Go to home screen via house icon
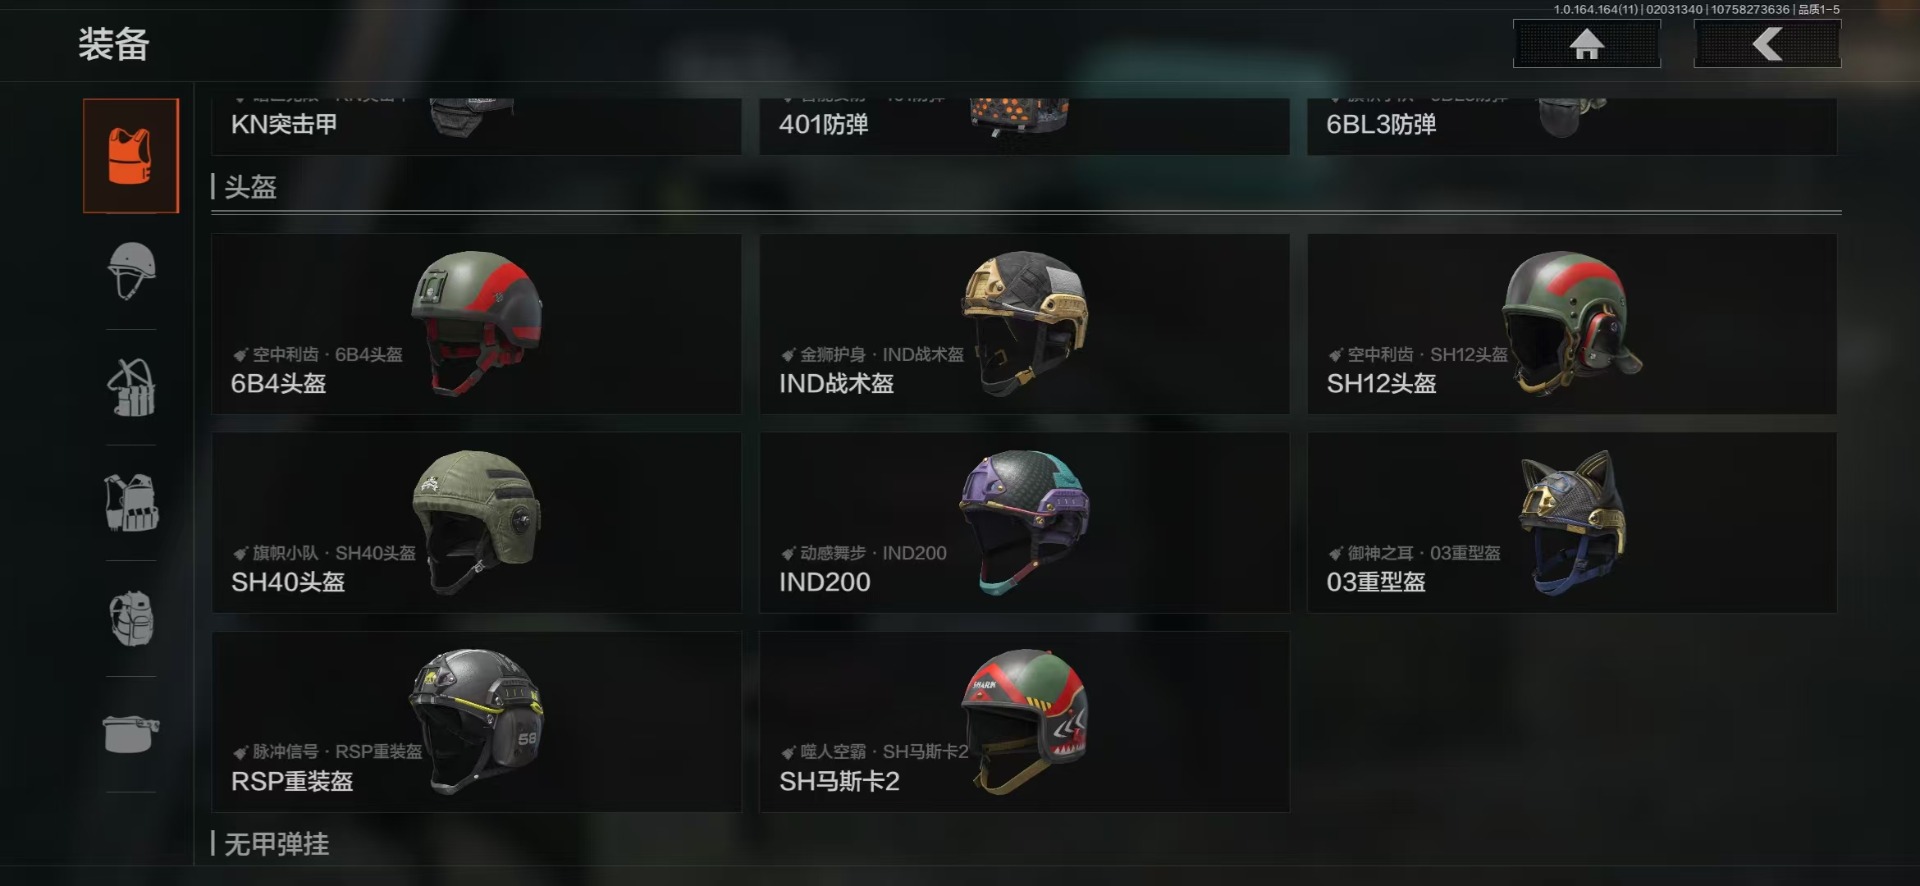The width and height of the screenshot is (1920, 886). point(1587,44)
